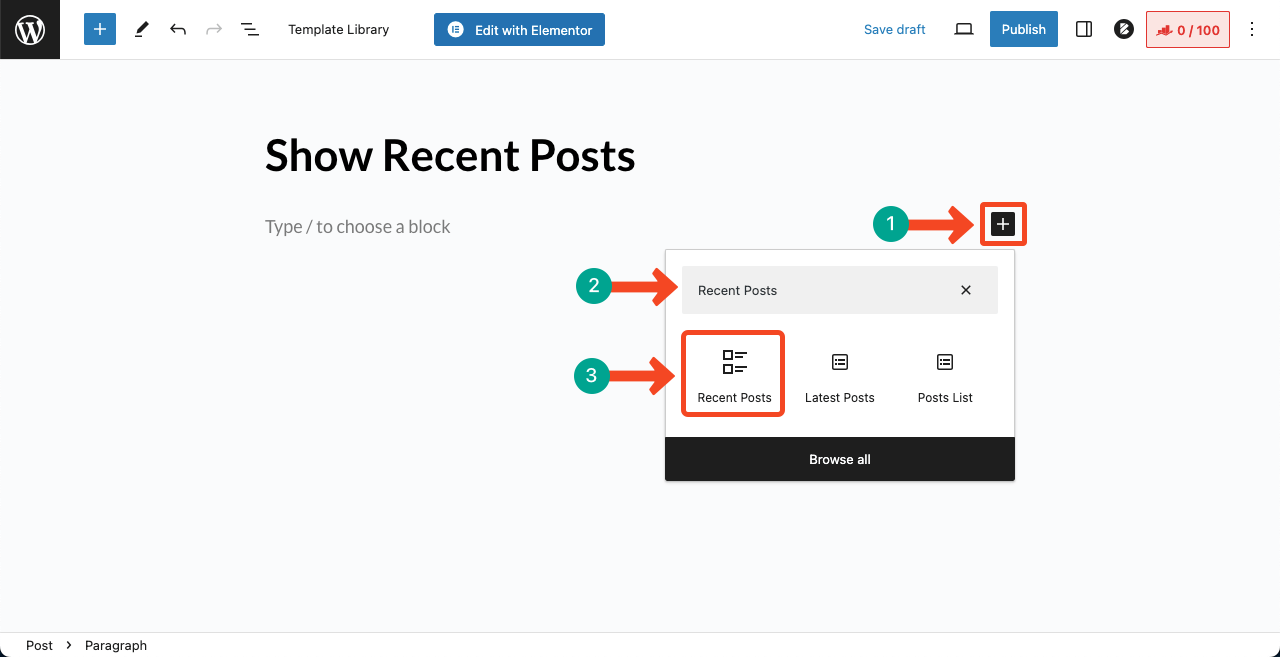
Task: Click the Save draft link
Action: click(x=895, y=30)
